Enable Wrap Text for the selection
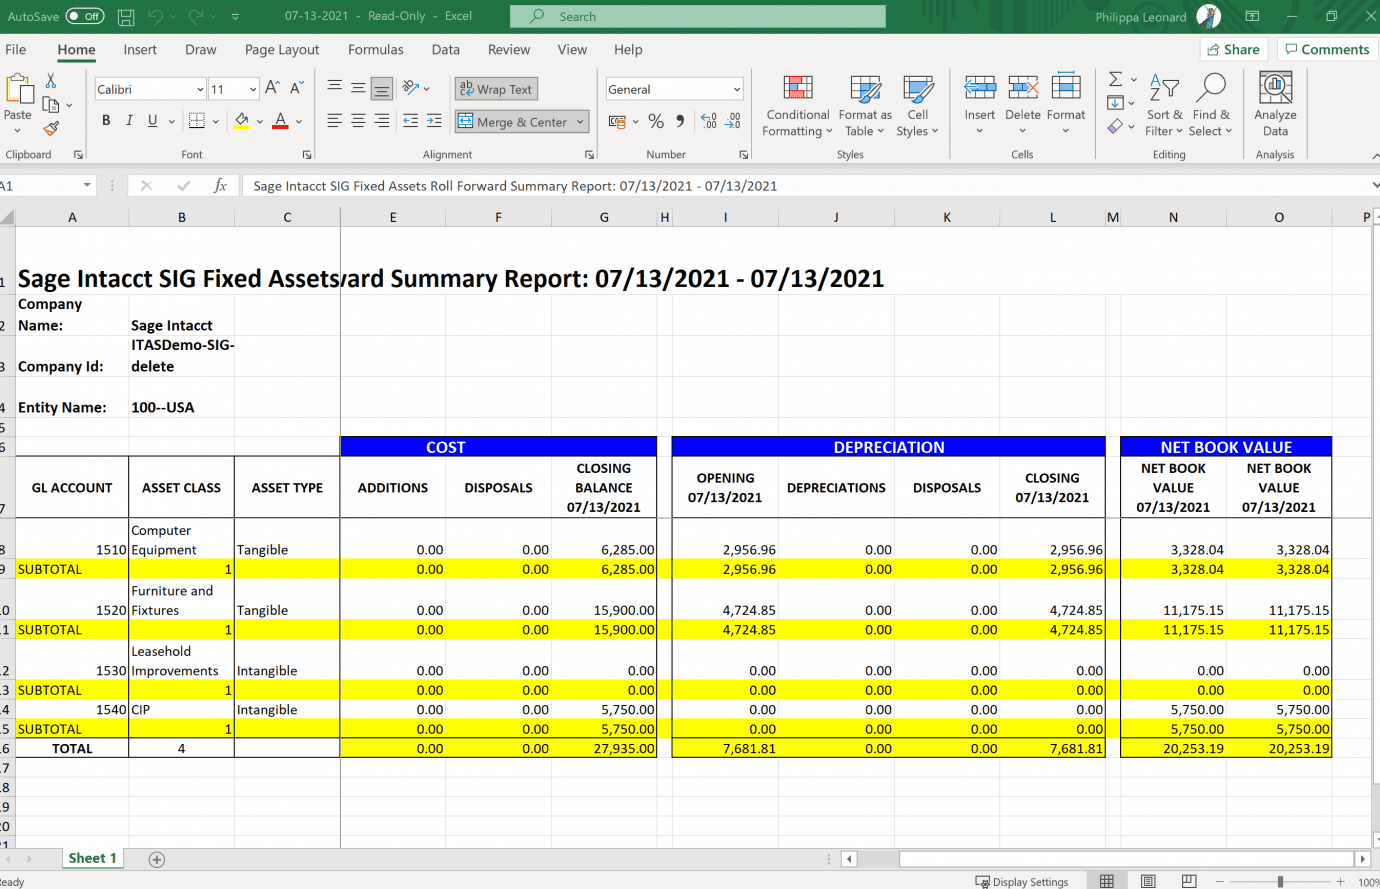 point(496,88)
